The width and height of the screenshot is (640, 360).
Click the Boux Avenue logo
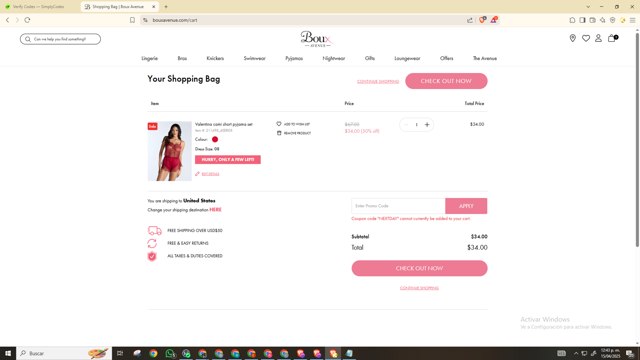[x=317, y=39]
